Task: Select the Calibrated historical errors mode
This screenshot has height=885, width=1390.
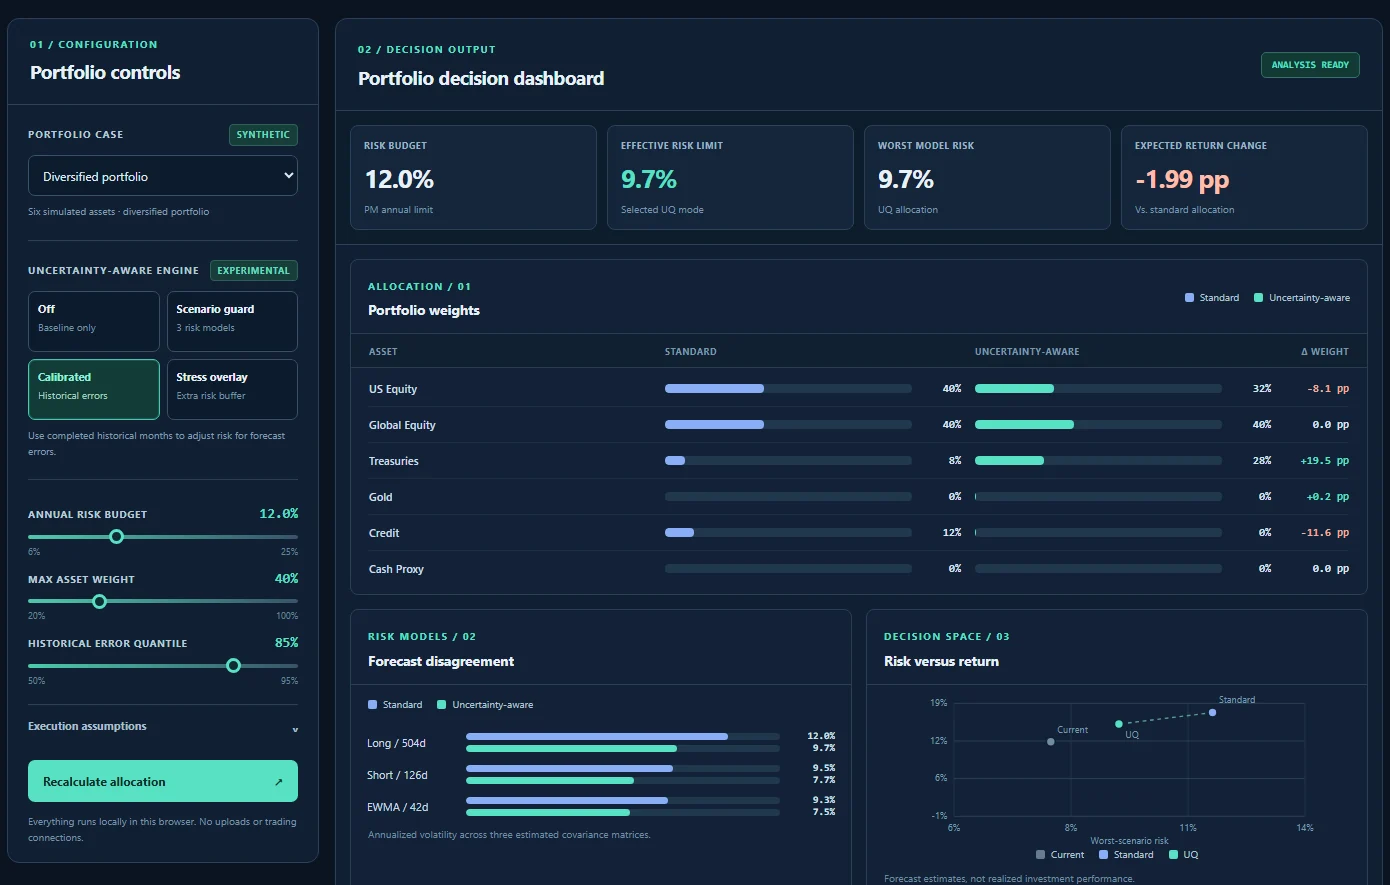Action: (x=94, y=389)
